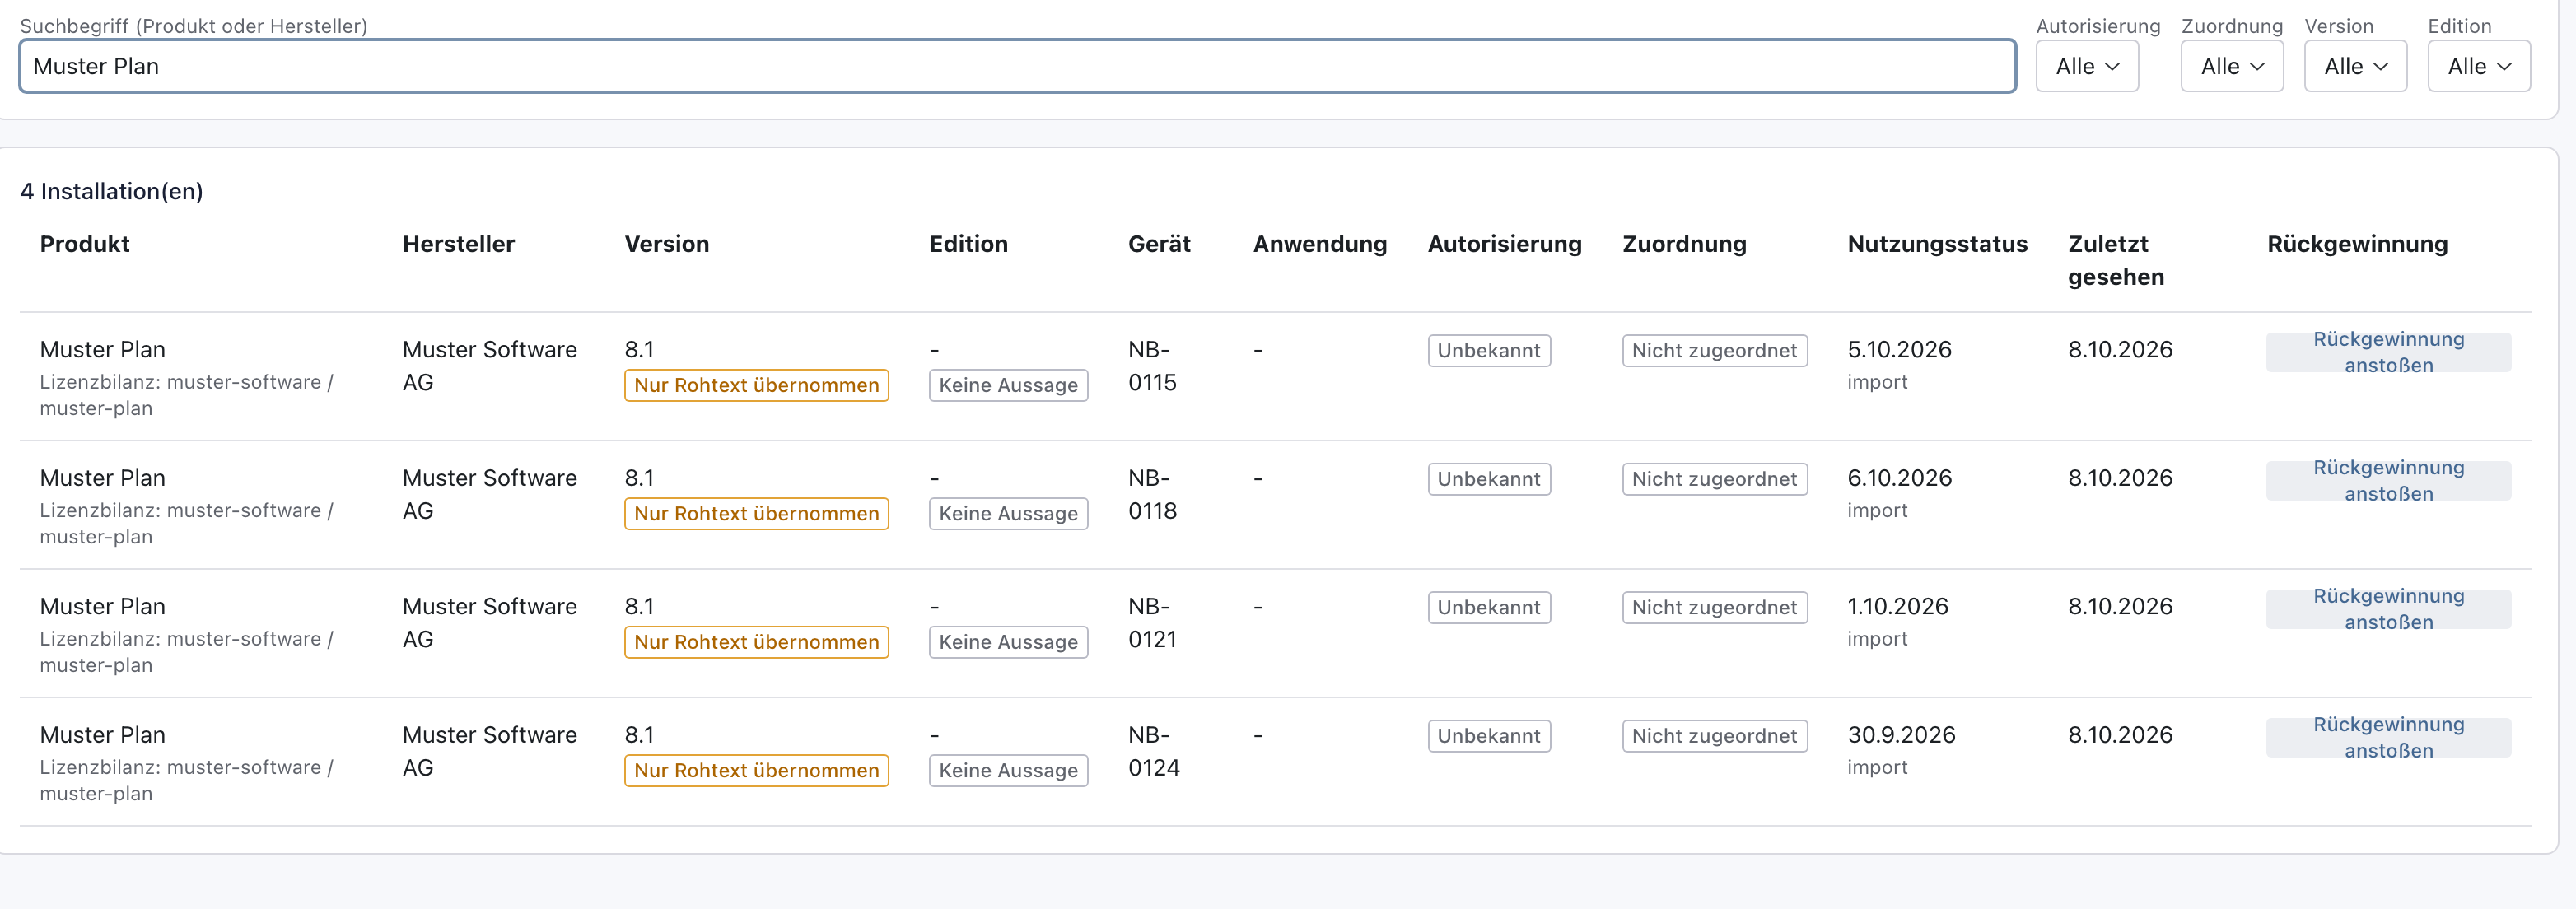
Task: Click 'Keine Aussage' badge in NB-0115 row
Action: (1008, 385)
